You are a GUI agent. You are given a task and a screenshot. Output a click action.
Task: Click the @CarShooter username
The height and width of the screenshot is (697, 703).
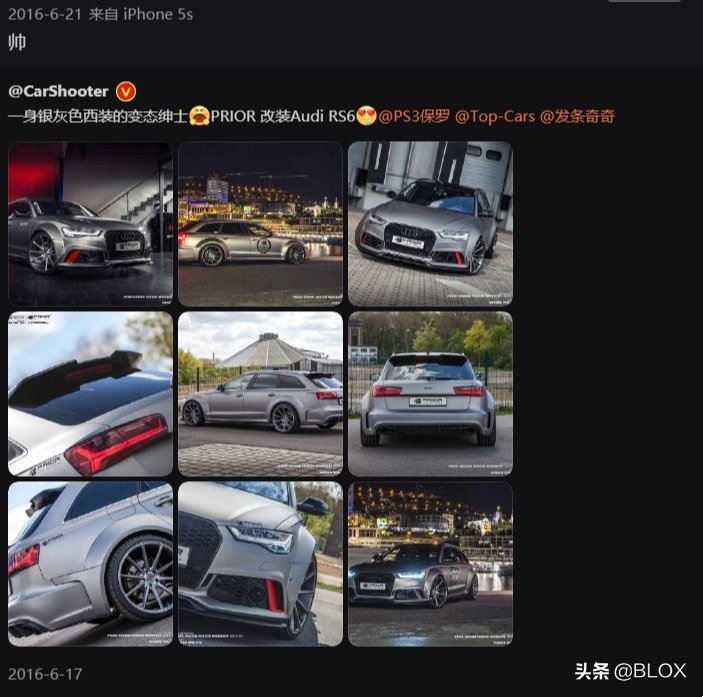(58, 91)
